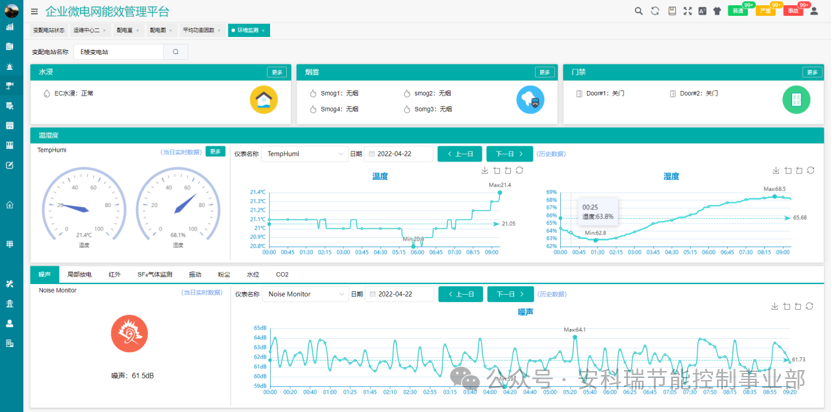Image resolution: width=832 pixels, height=412 pixels.
Task: Click the header refresh icon
Action: click(x=655, y=11)
